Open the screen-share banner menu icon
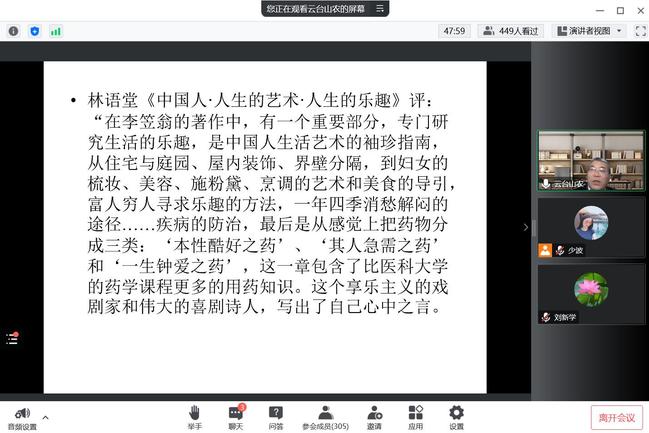This screenshot has height=433, width=649. [x=378, y=9]
